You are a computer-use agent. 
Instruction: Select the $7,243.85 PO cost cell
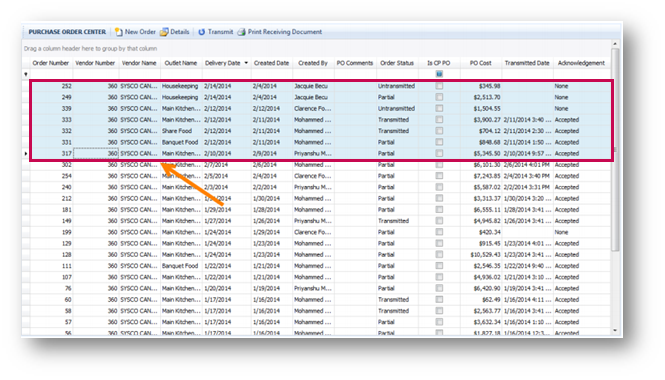481,176
